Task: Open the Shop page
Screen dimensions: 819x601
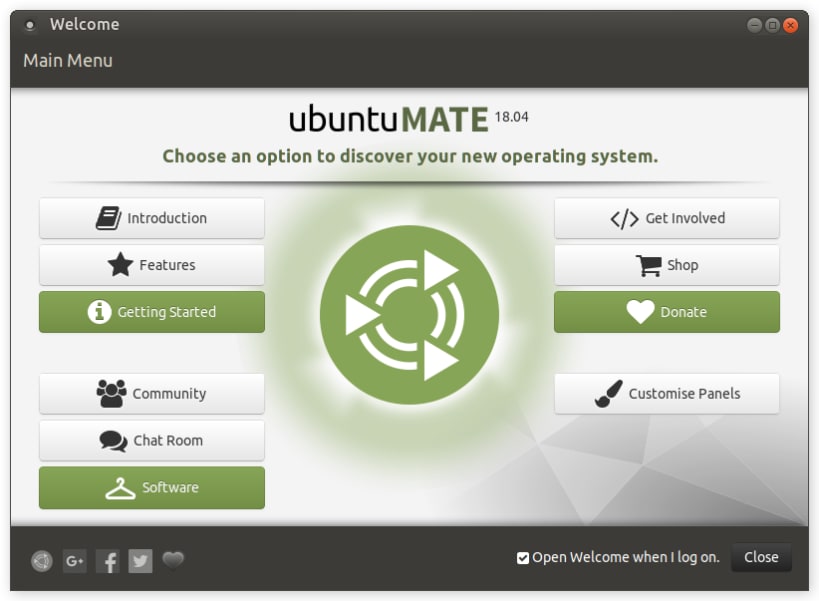Action: click(666, 265)
